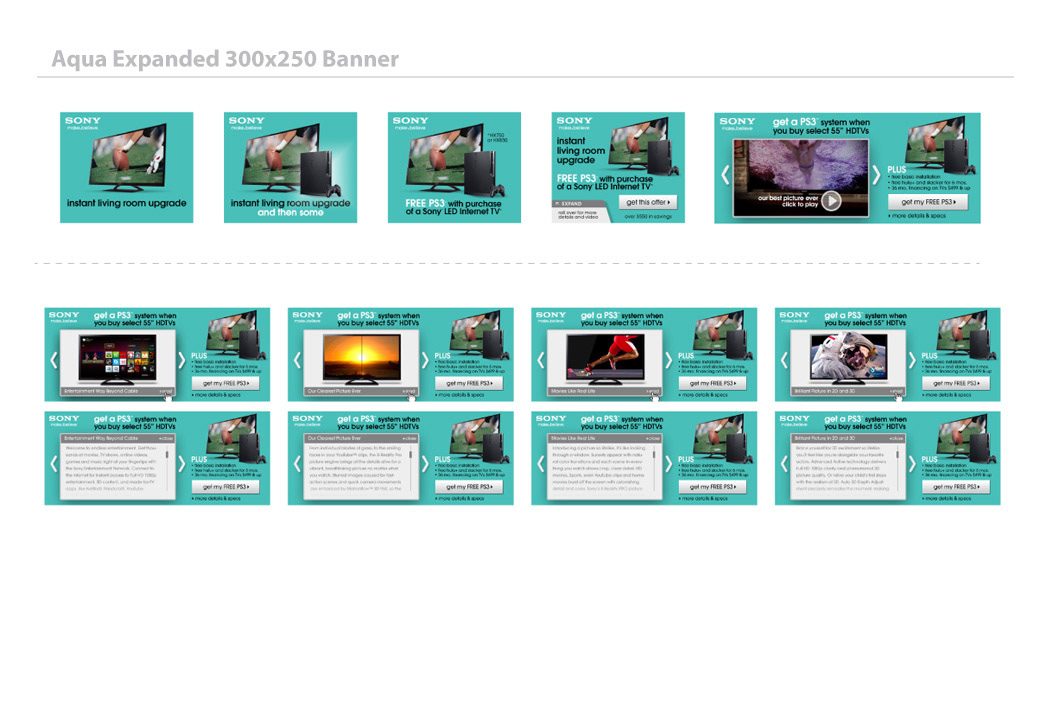Click previous arrow in Entertainment Way Beyond Cable slide
1050x713 pixels.
pyautogui.click(x=54, y=360)
